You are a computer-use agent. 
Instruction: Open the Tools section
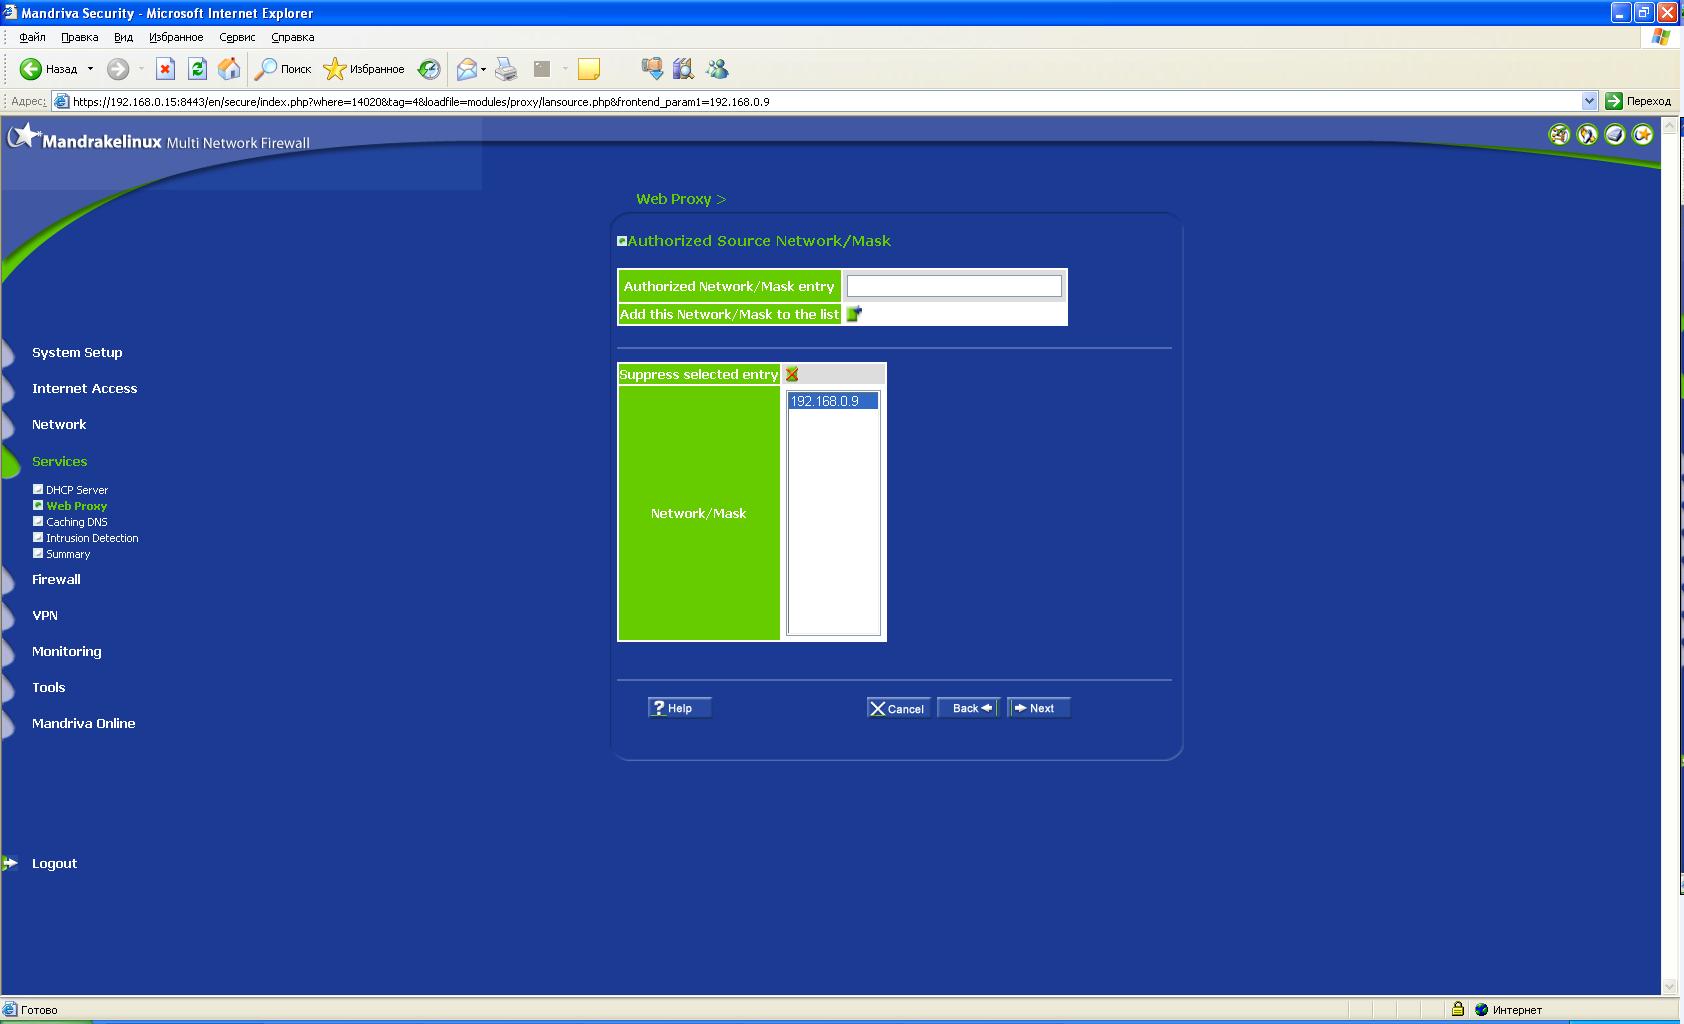(x=48, y=687)
